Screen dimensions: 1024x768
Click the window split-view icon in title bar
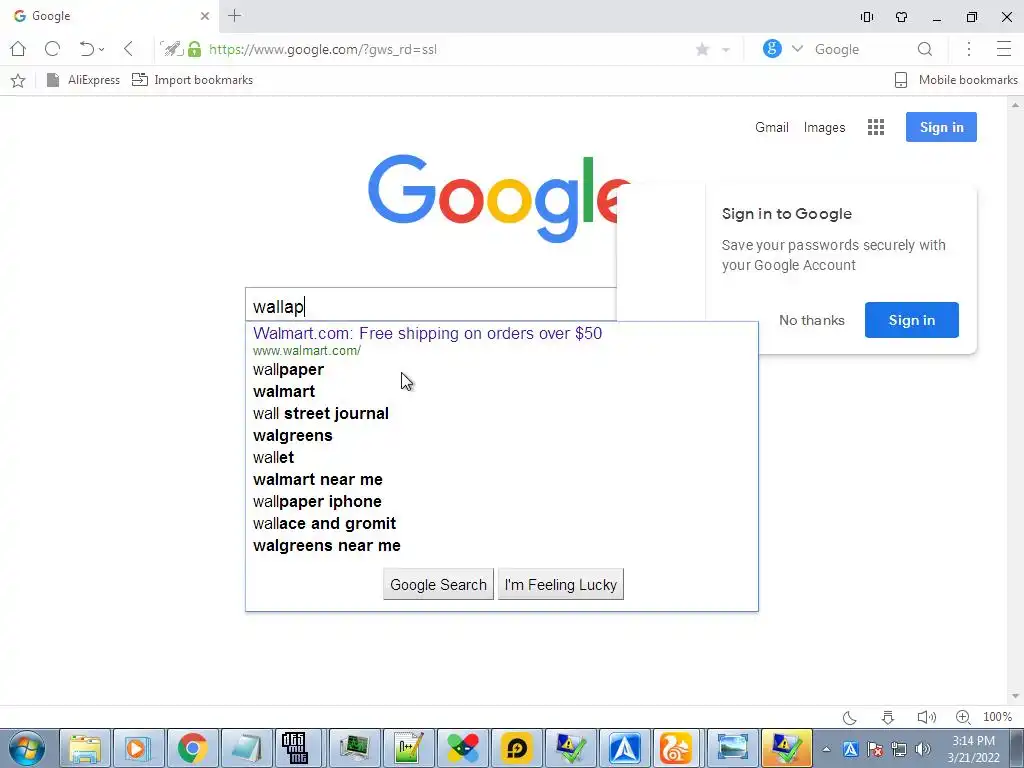[867, 17]
